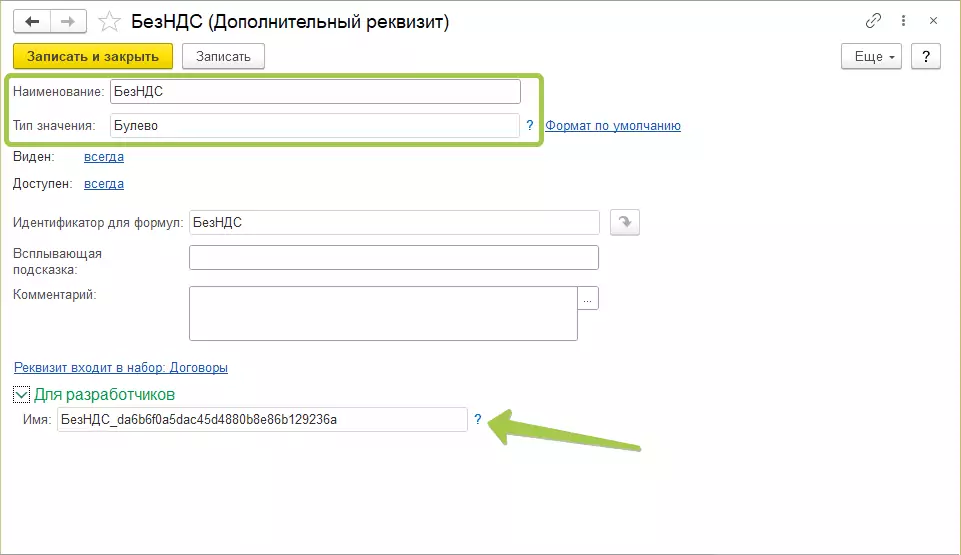Click the forward navigation arrow
Image resolution: width=961 pixels, height=555 pixels.
point(69,22)
